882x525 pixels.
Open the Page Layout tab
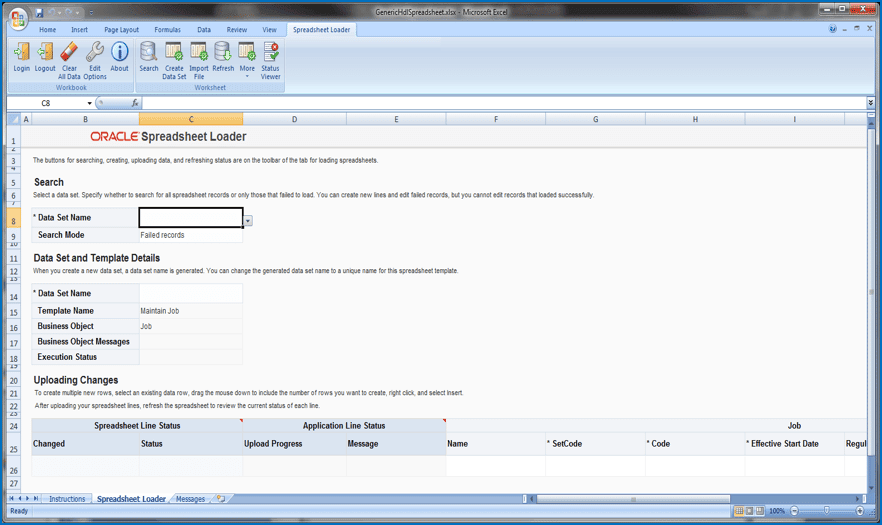coord(121,30)
